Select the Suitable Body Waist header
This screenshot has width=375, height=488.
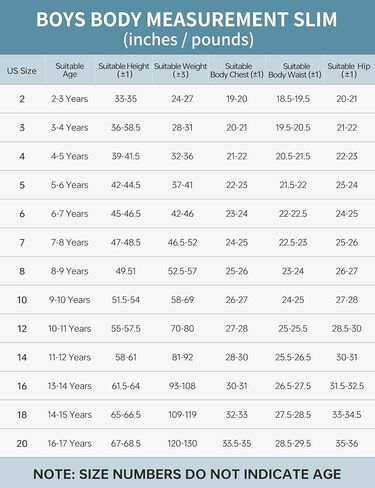point(295,70)
